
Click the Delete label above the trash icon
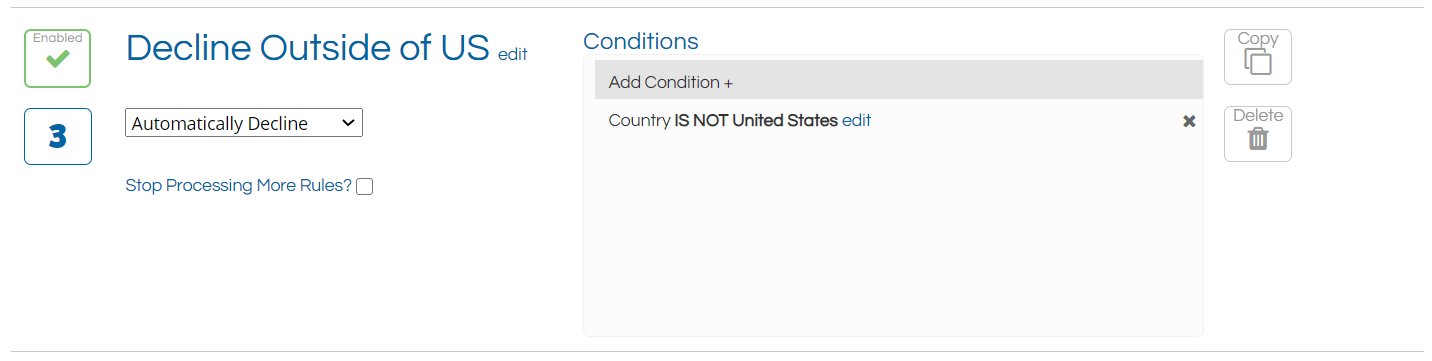1258,116
